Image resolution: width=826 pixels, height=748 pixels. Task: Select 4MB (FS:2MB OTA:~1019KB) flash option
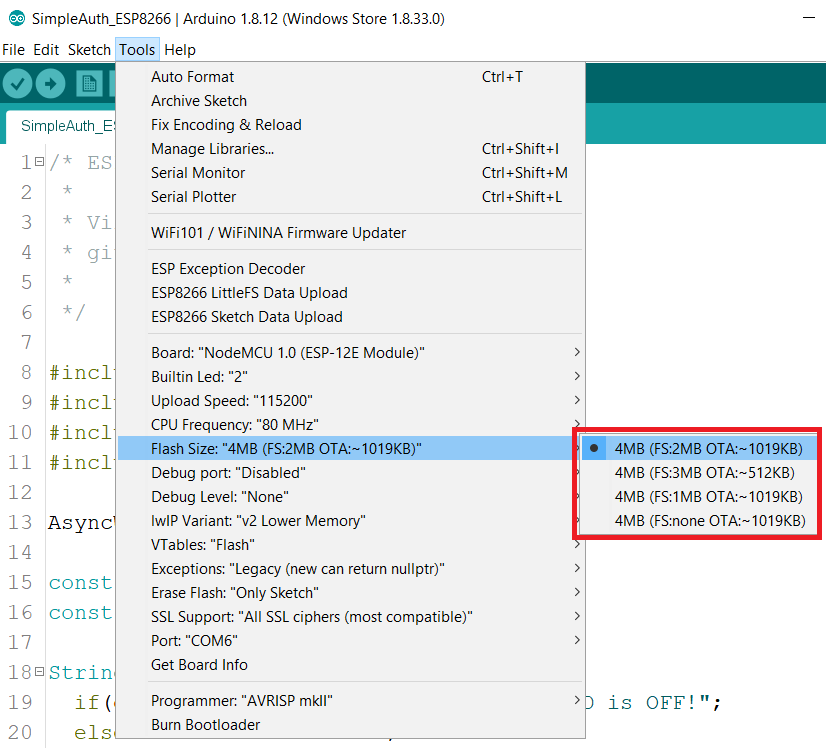(x=699, y=449)
